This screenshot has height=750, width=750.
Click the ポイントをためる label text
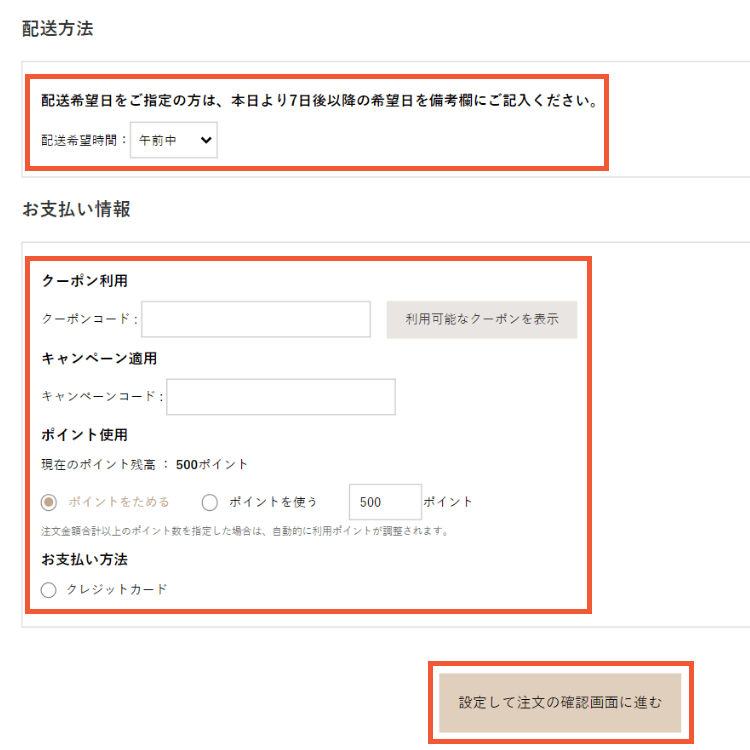click(118, 502)
